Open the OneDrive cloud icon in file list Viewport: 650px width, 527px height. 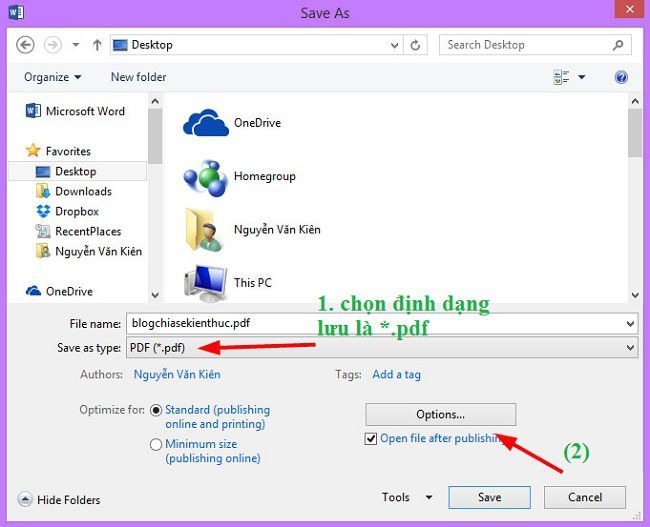[x=205, y=123]
